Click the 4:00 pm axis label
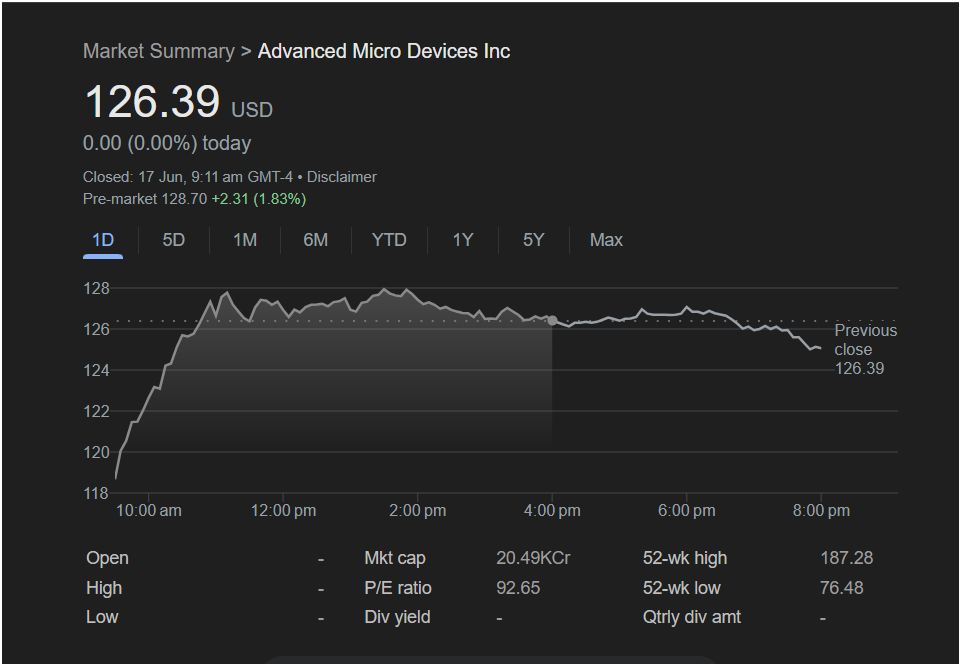961x666 pixels. coord(552,511)
